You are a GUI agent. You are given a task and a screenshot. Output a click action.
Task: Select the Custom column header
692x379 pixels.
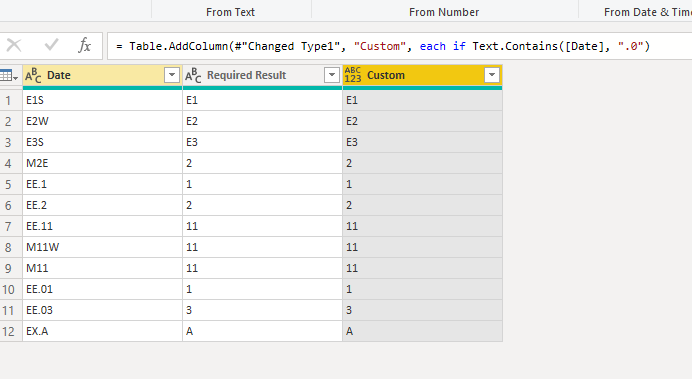click(422, 75)
